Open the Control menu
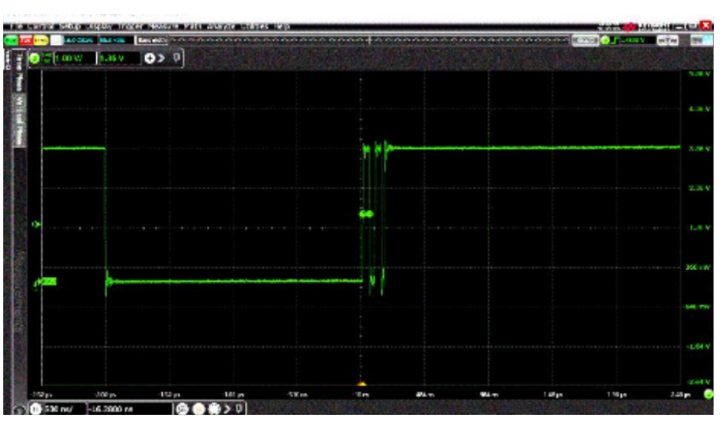Image resolution: width=724 pixels, height=425 pixels. tap(40, 27)
